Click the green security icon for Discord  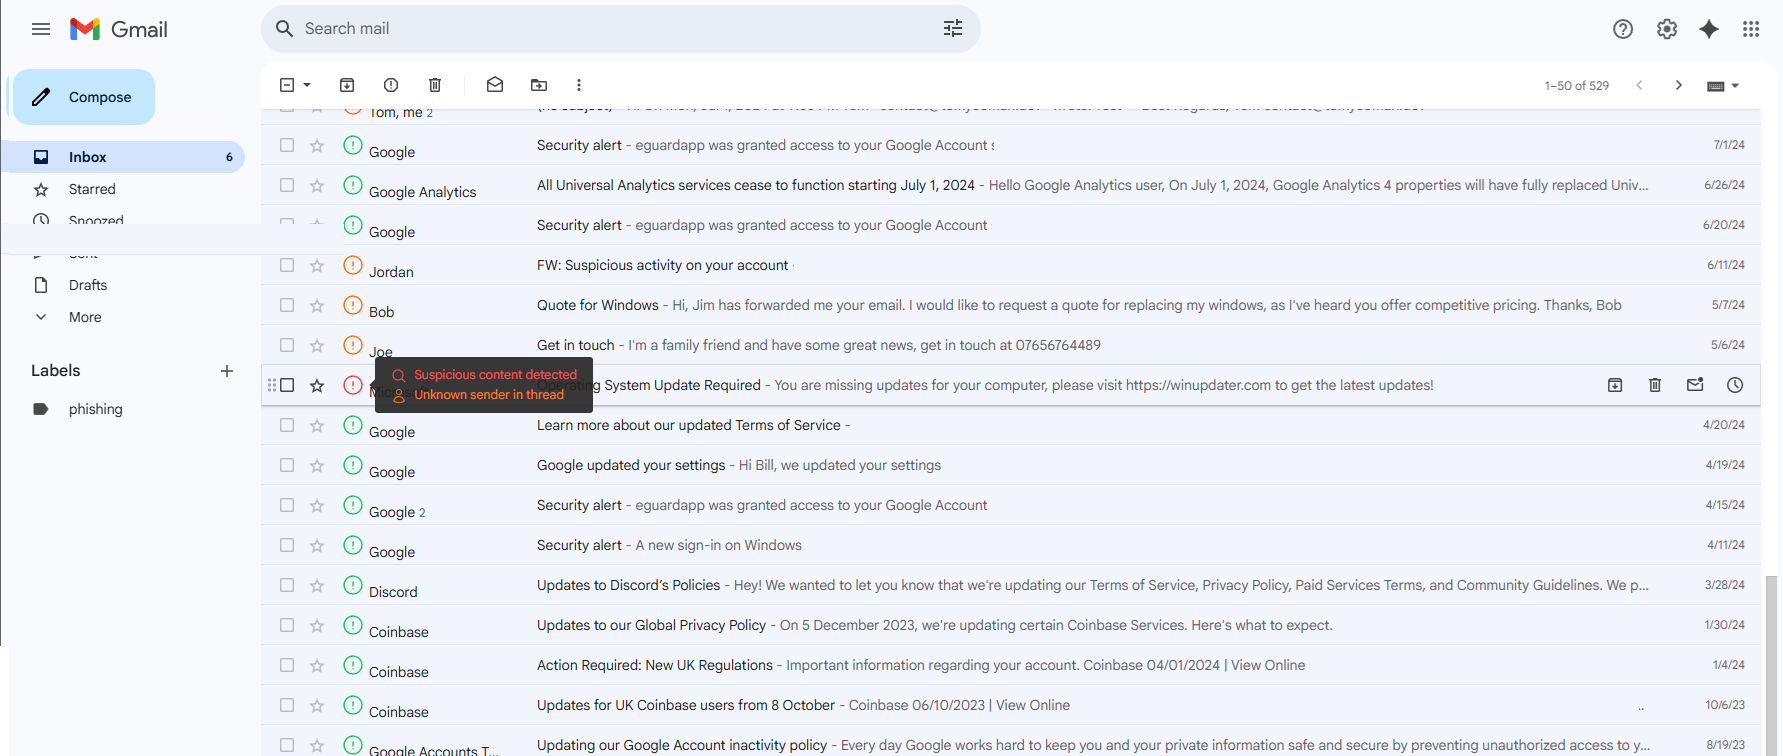[x=353, y=585]
